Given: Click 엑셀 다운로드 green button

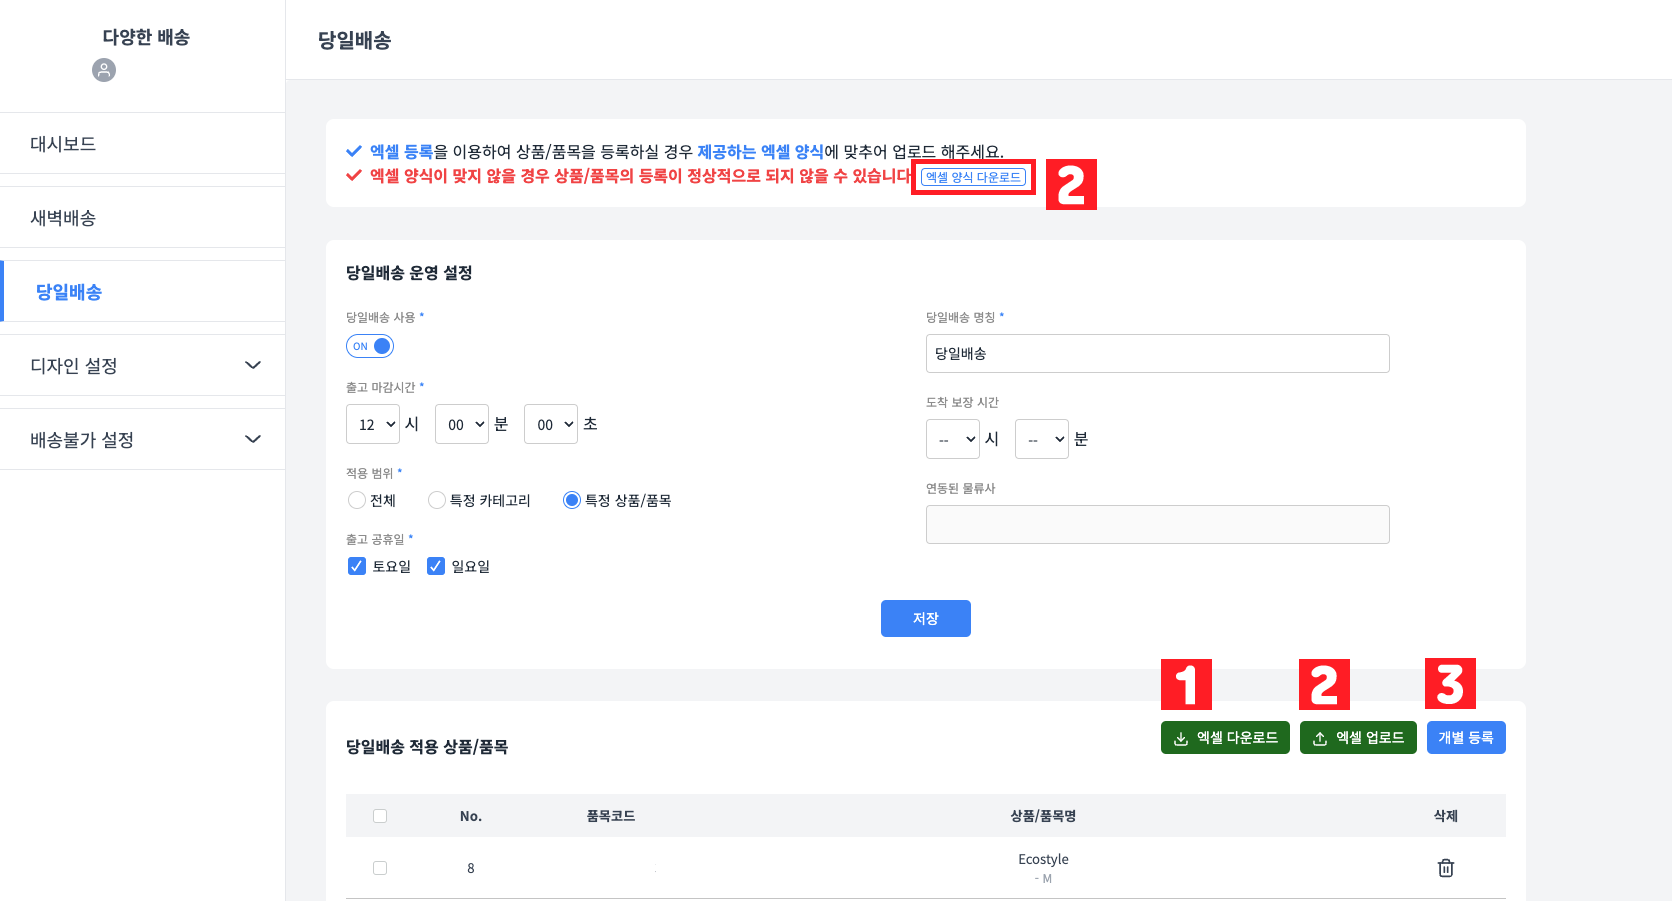Looking at the screenshot, I should 1225,738.
